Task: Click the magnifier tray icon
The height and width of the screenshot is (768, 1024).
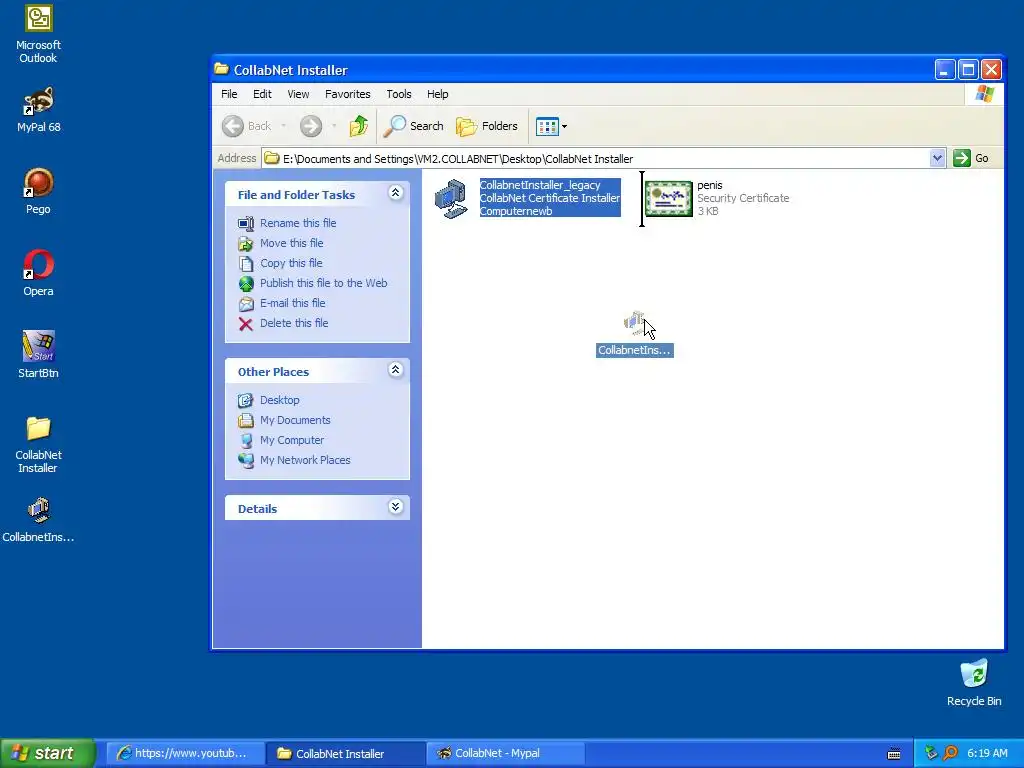Action: [950, 753]
